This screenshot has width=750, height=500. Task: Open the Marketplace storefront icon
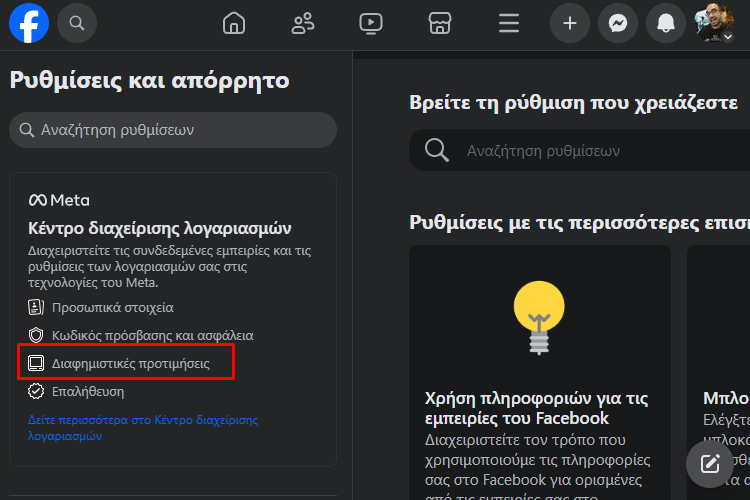pos(440,23)
